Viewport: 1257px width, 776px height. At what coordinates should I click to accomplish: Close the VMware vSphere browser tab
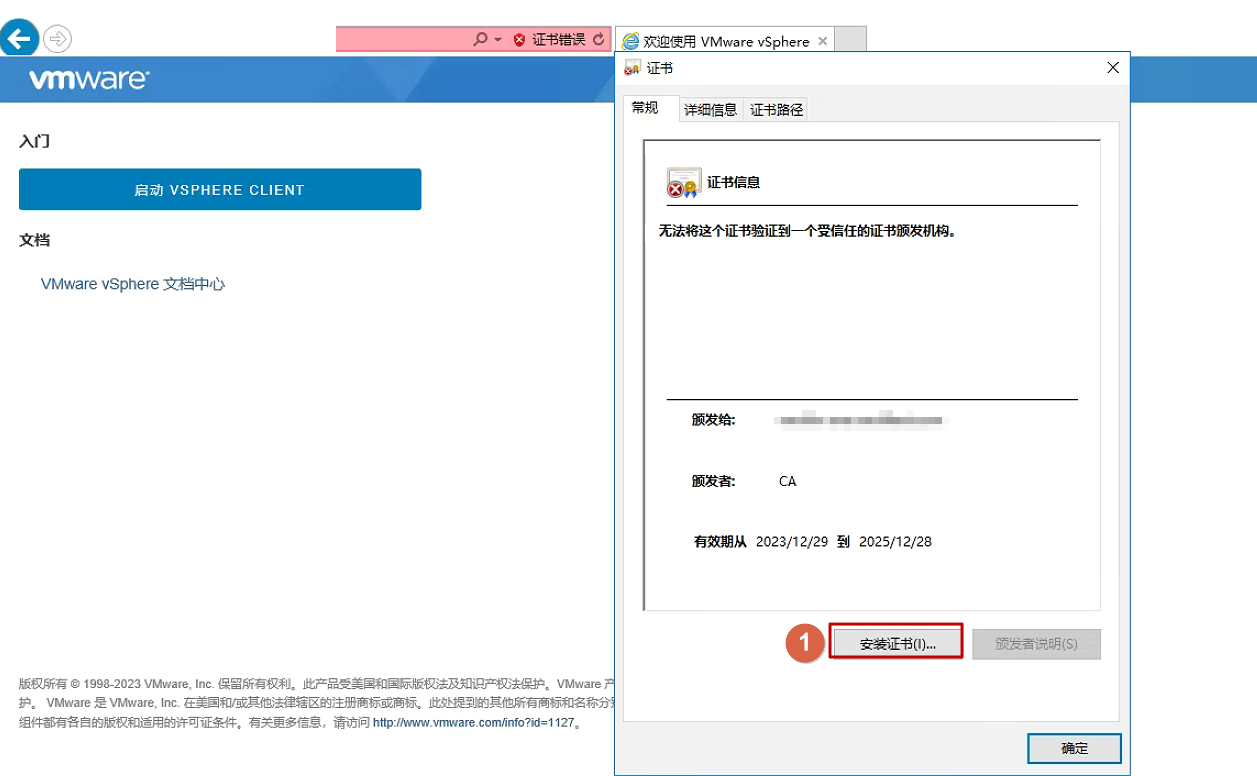[822, 41]
